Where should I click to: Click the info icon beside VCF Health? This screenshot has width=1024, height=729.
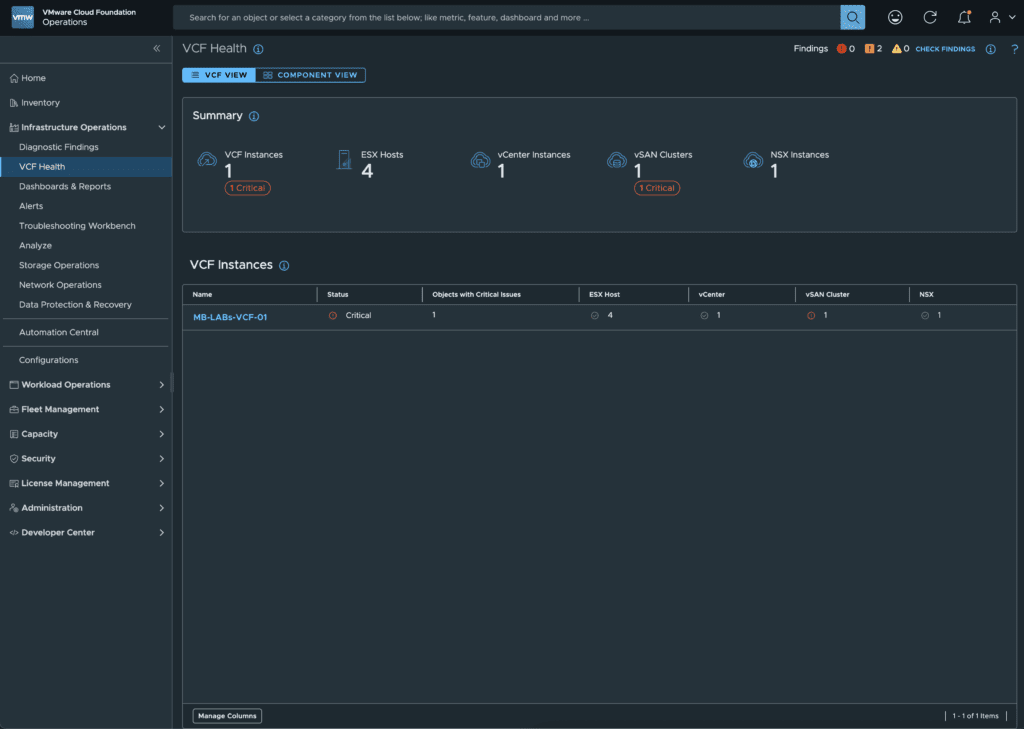258,49
